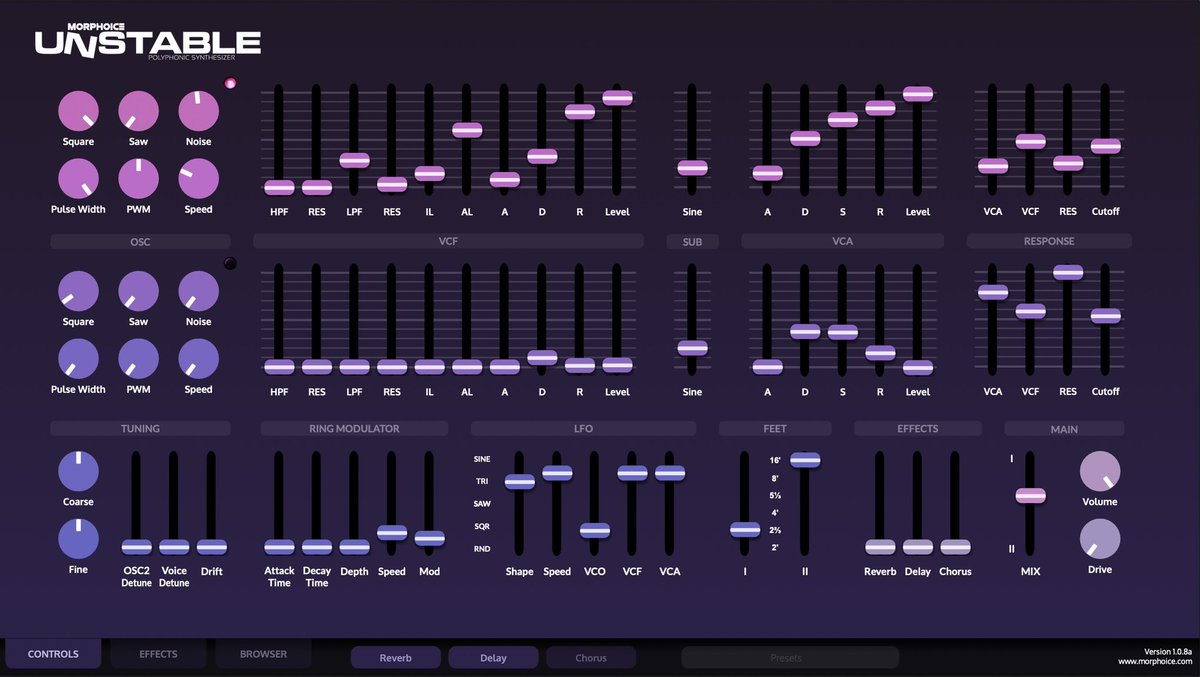Viewport: 1200px width, 677px height.
Task: Select the RND shape label in the LFO
Action: click(x=482, y=548)
